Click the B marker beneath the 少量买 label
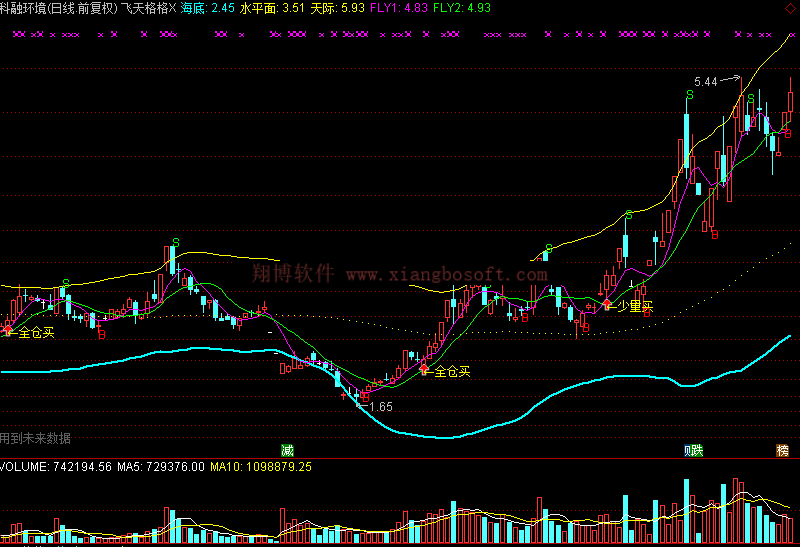 pos(647,313)
